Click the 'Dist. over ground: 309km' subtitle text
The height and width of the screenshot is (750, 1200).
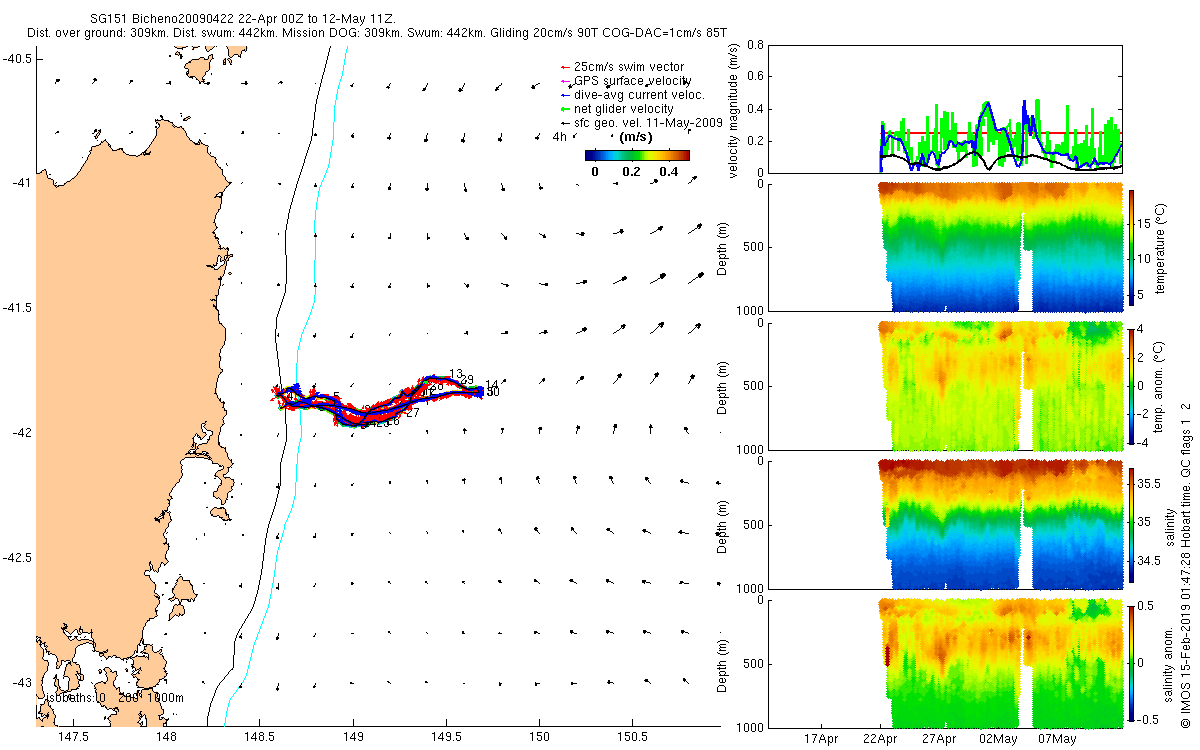click(97, 33)
